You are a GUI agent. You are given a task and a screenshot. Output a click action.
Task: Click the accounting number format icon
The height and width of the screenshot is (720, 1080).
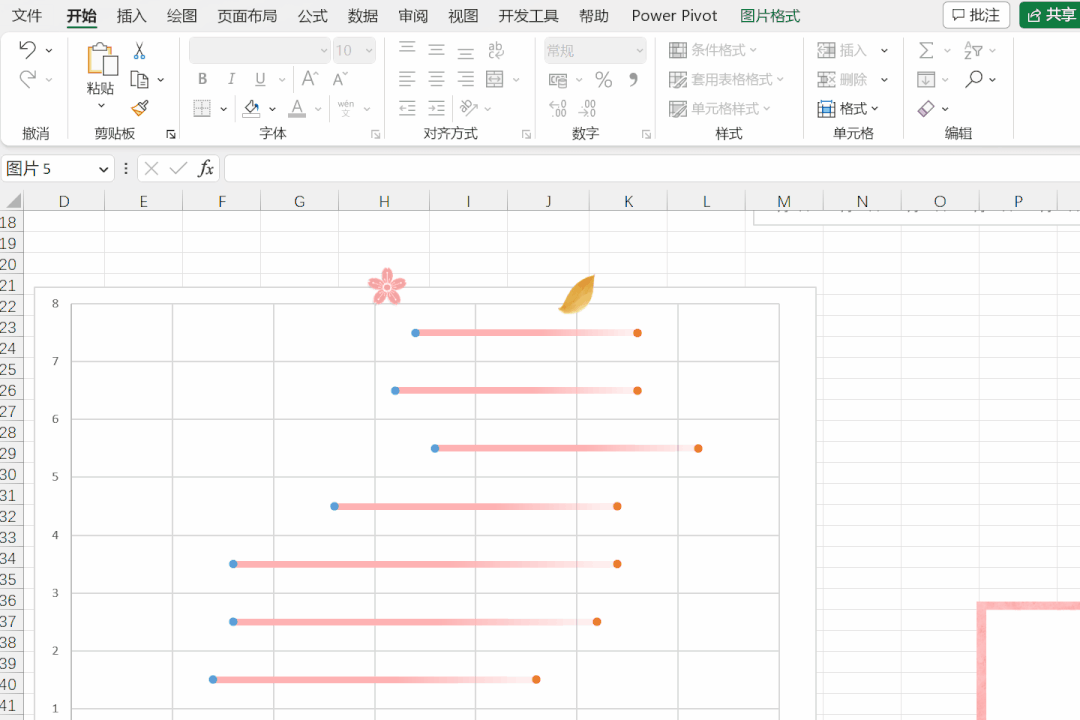click(558, 80)
